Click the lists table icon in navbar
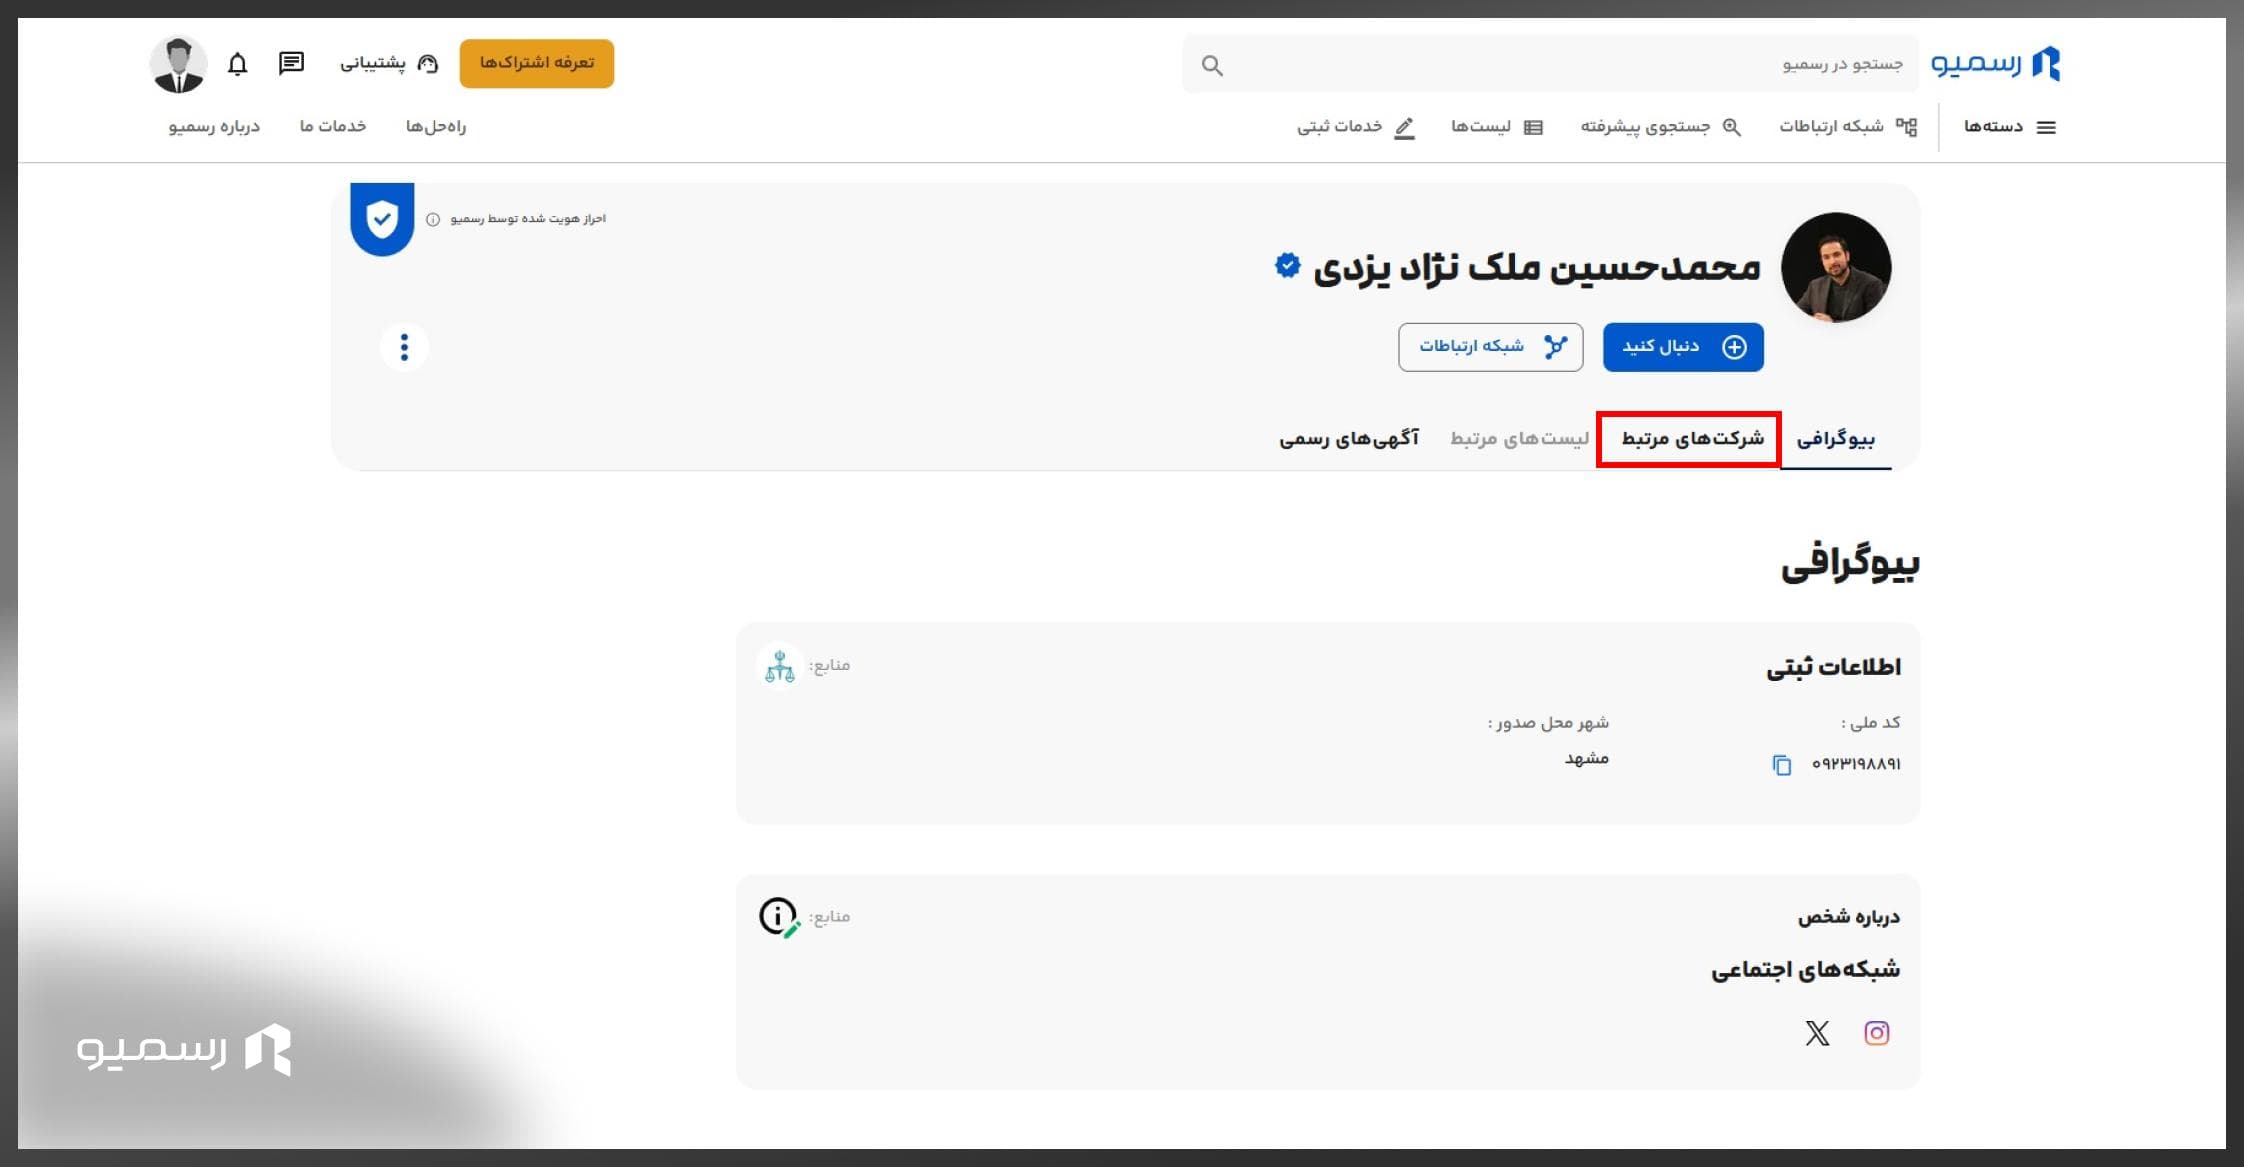Screen dimensions: 2244x1167 point(1533,127)
